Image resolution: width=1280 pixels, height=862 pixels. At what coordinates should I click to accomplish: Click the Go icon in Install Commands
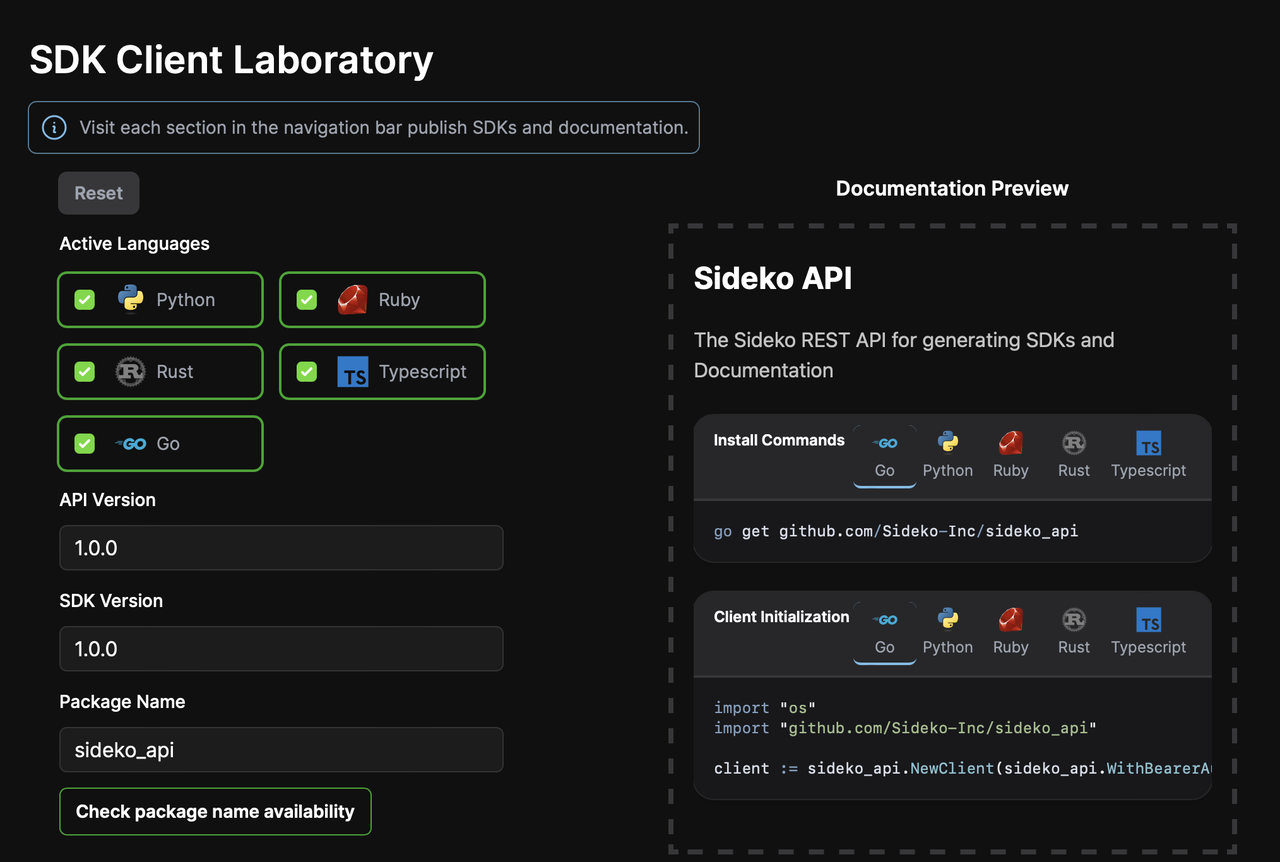point(885,443)
